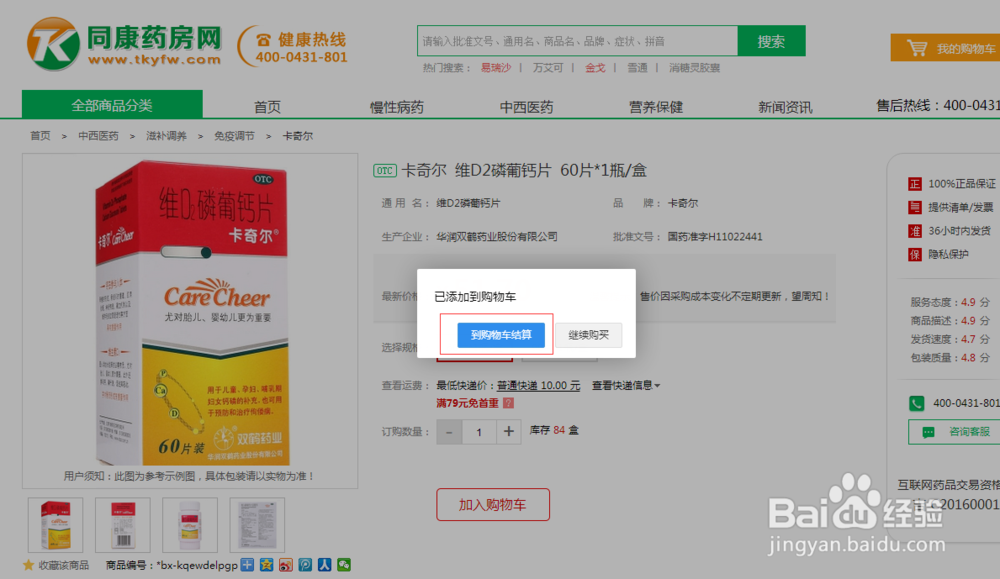Click hot search term 易瑞沙
The image size is (1000, 579).
coord(496,68)
